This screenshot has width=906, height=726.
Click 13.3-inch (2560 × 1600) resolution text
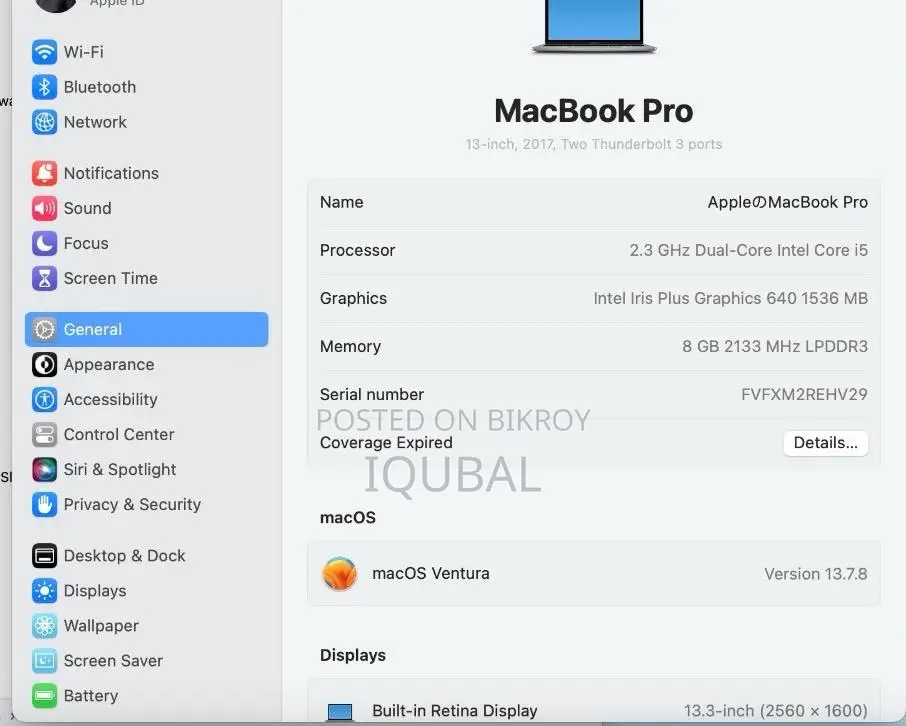(775, 711)
